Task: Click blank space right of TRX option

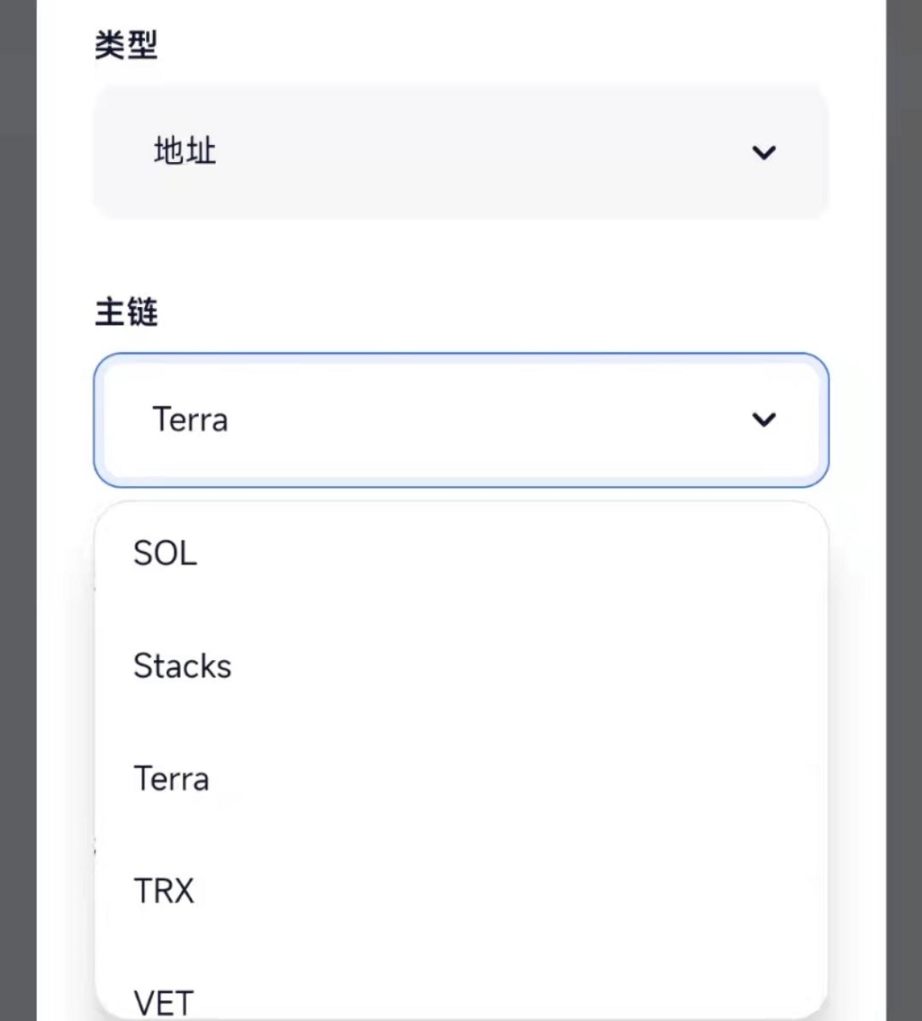Action: [x=500, y=890]
